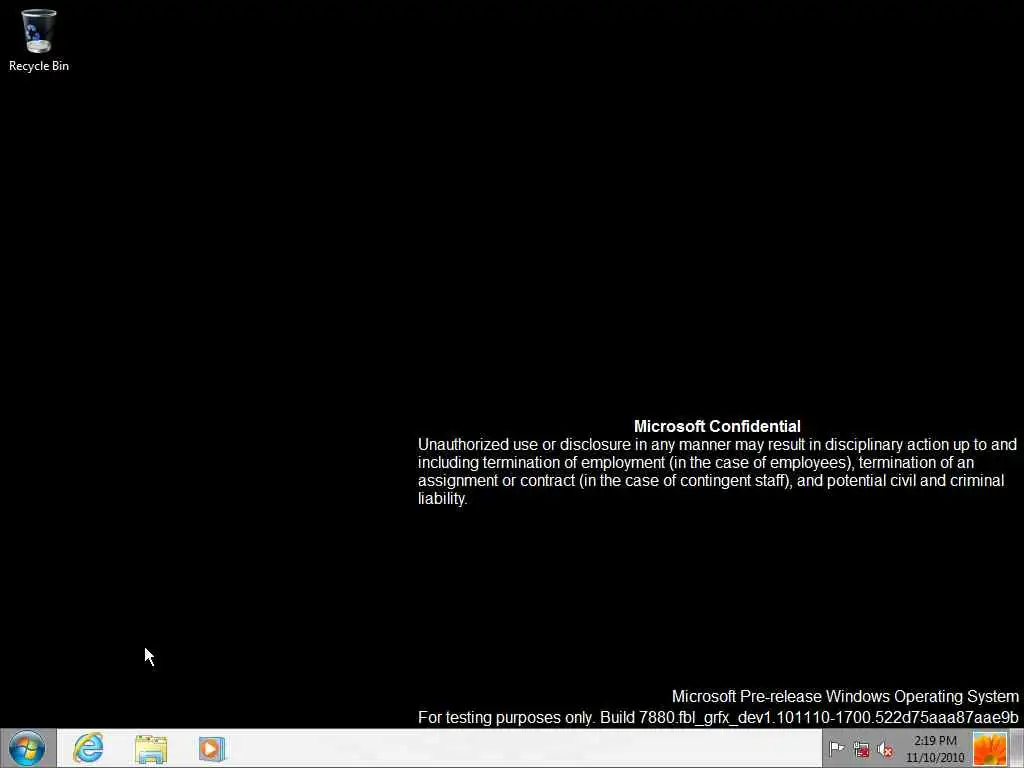Open the Start menu orb
This screenshot has height=768, width=1024.
pos(27,748)
